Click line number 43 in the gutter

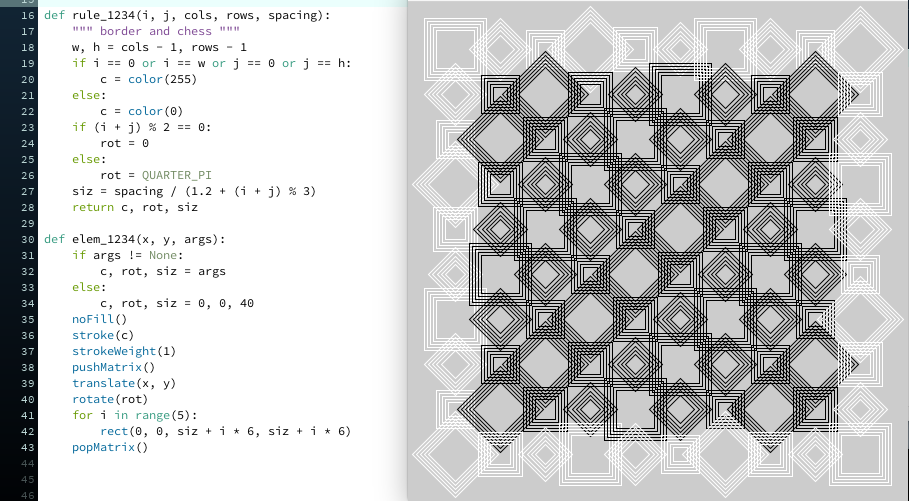(x=26, y=447)
